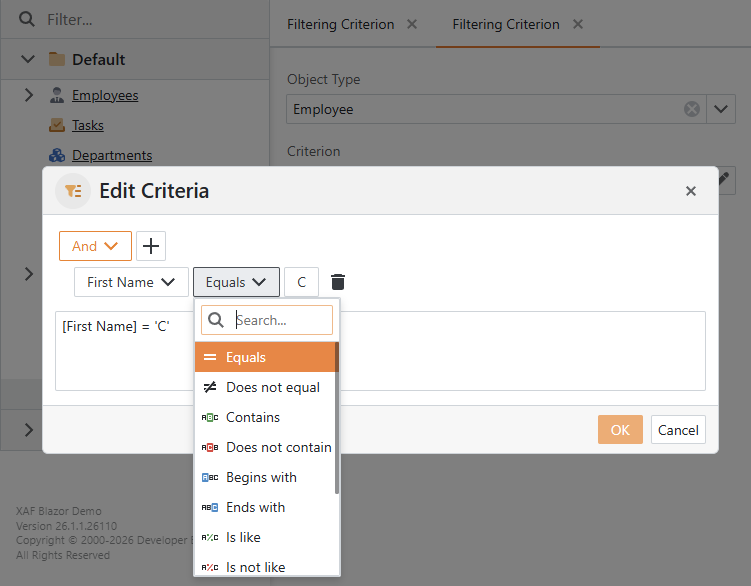Click the Tasks checklist icon
This screenshot has width=751, height=586.
click(x=57, y=125)
